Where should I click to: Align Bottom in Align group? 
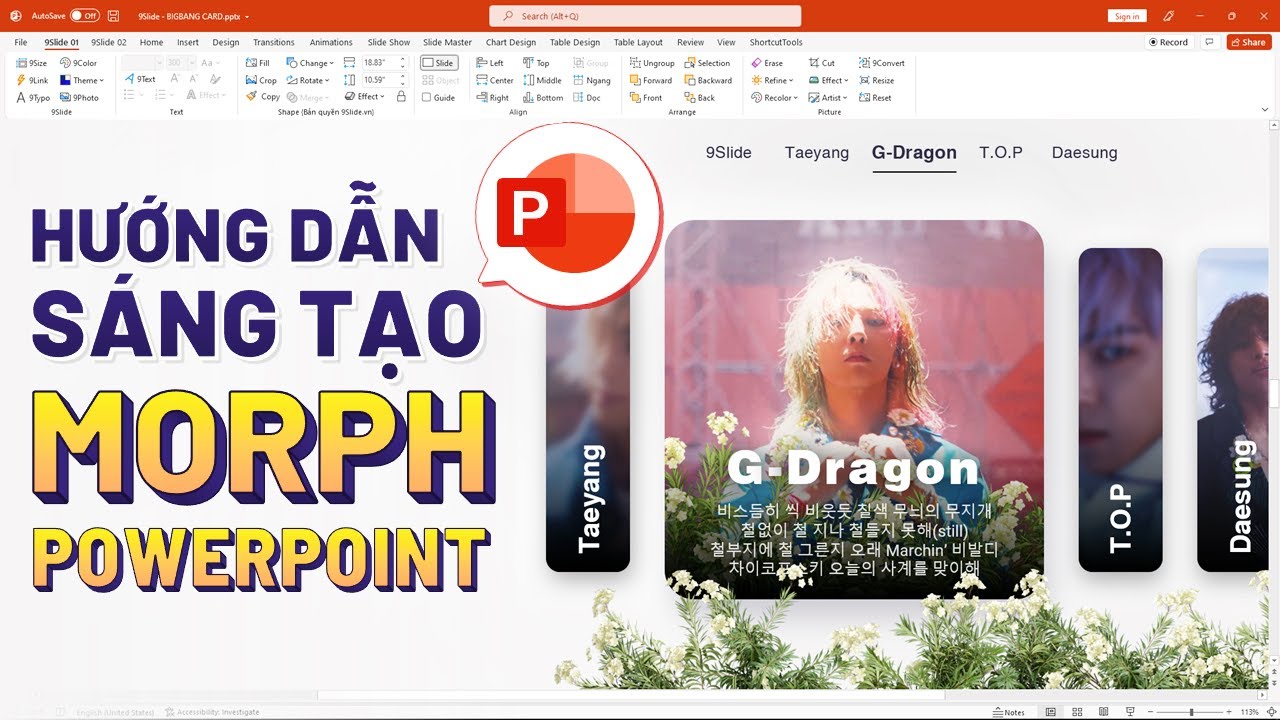coord(543,98)
